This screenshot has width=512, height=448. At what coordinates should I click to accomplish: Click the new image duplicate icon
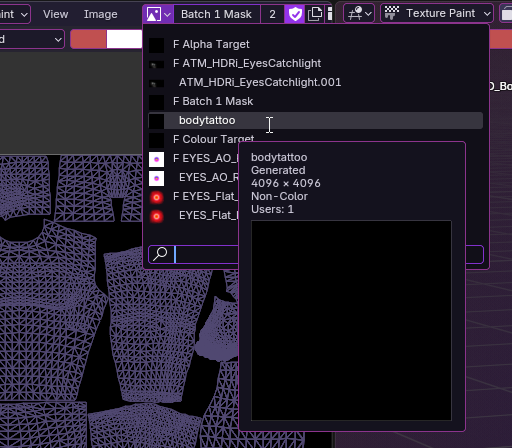click(315, 14)
